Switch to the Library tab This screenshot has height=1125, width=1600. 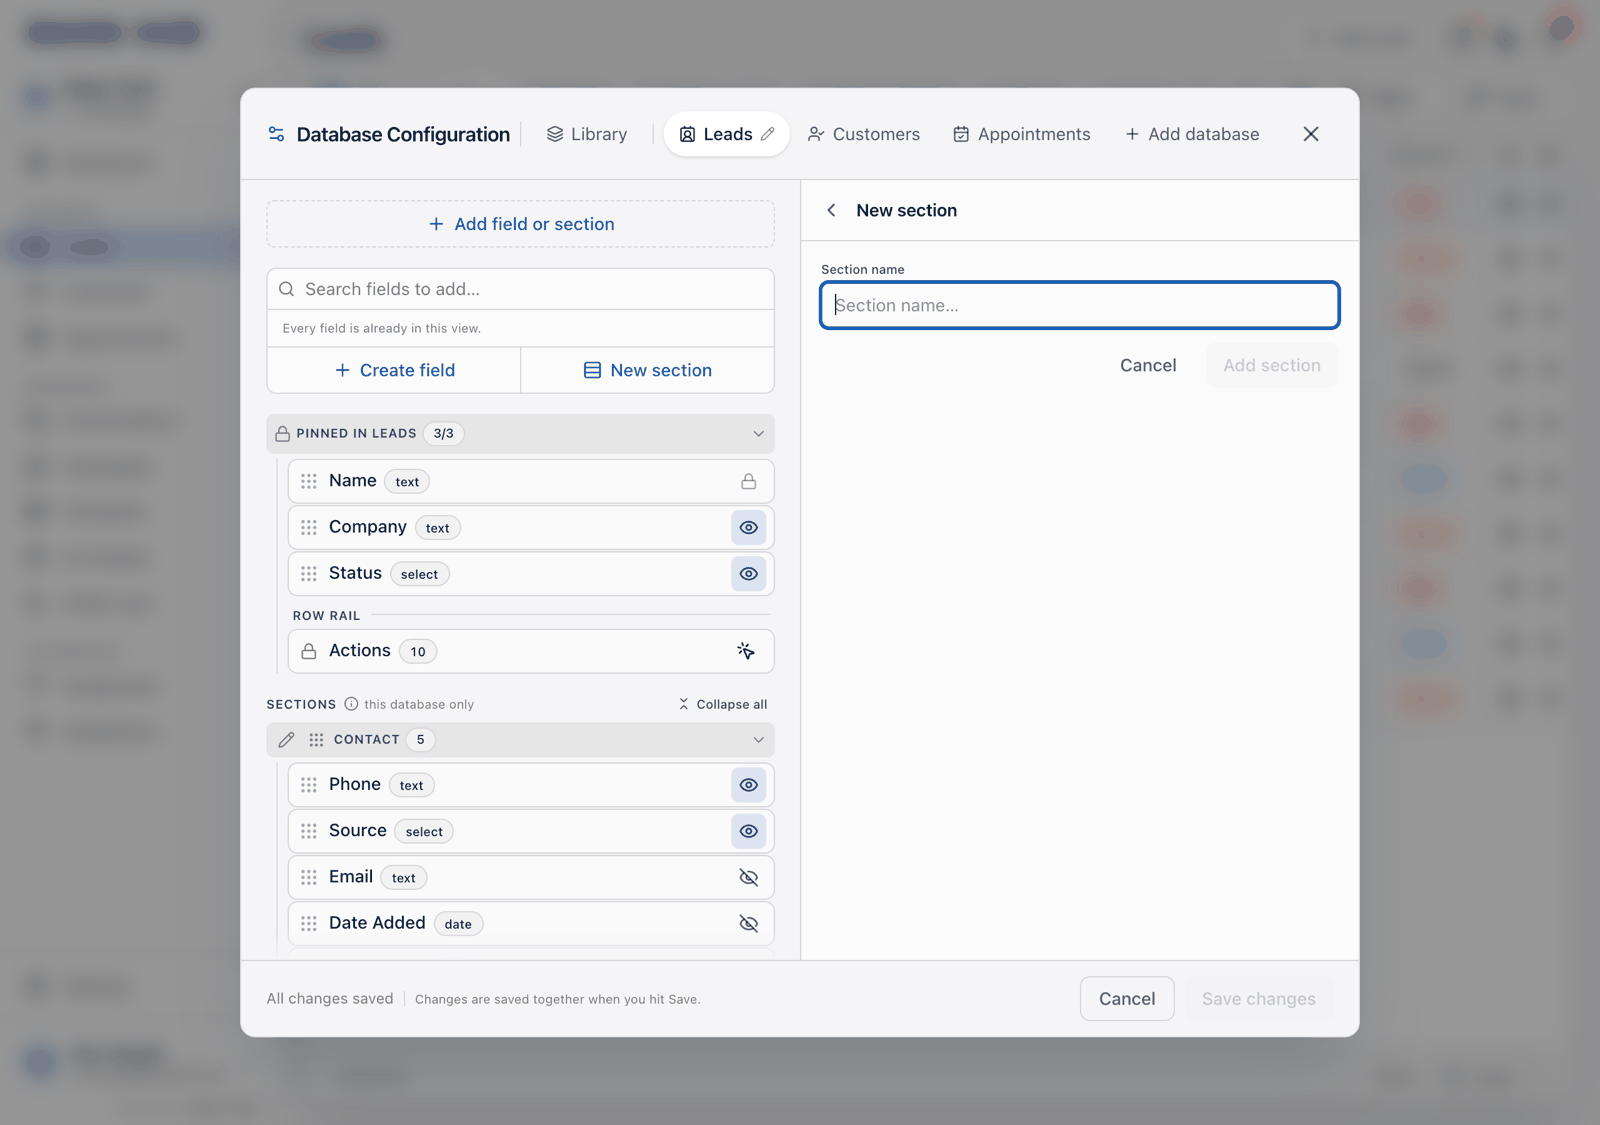(x=587, y=134)
